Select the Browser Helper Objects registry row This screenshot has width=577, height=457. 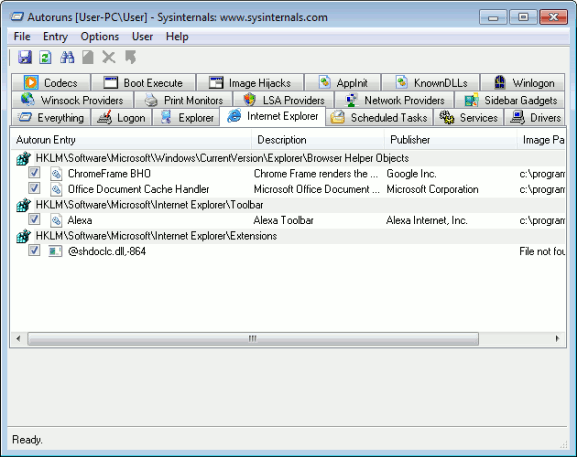click(x=288, y=158)
